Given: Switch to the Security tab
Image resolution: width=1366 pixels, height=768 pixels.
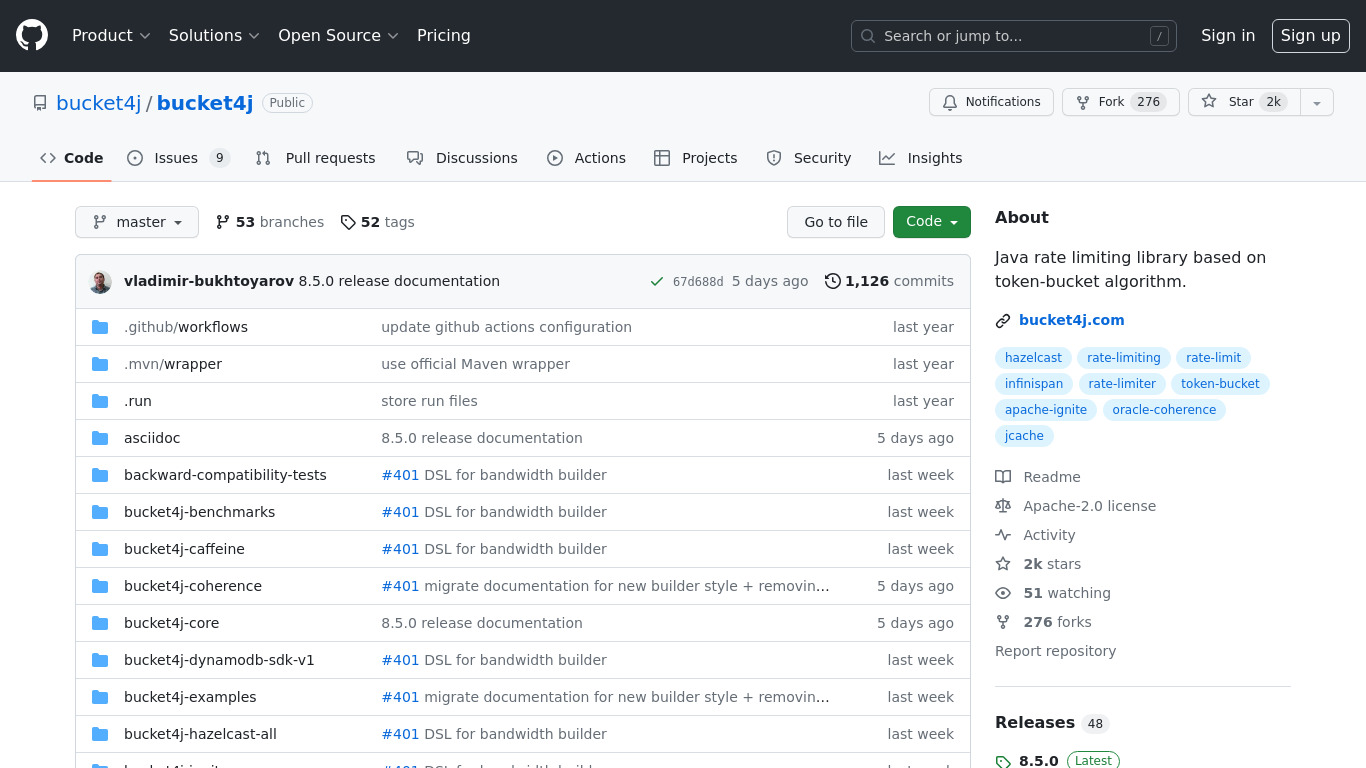Looking at the screenshot, I should 809,158.
